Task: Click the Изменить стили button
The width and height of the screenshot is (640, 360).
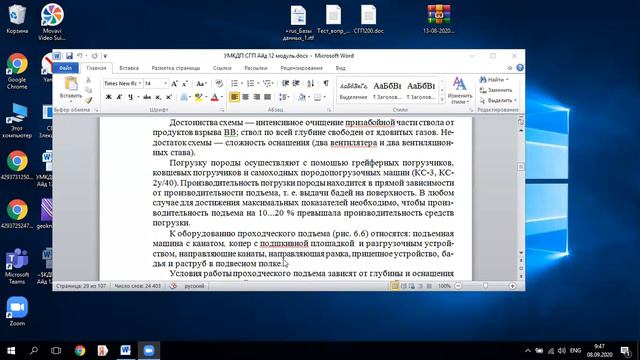Action: (x=460, y=90)
